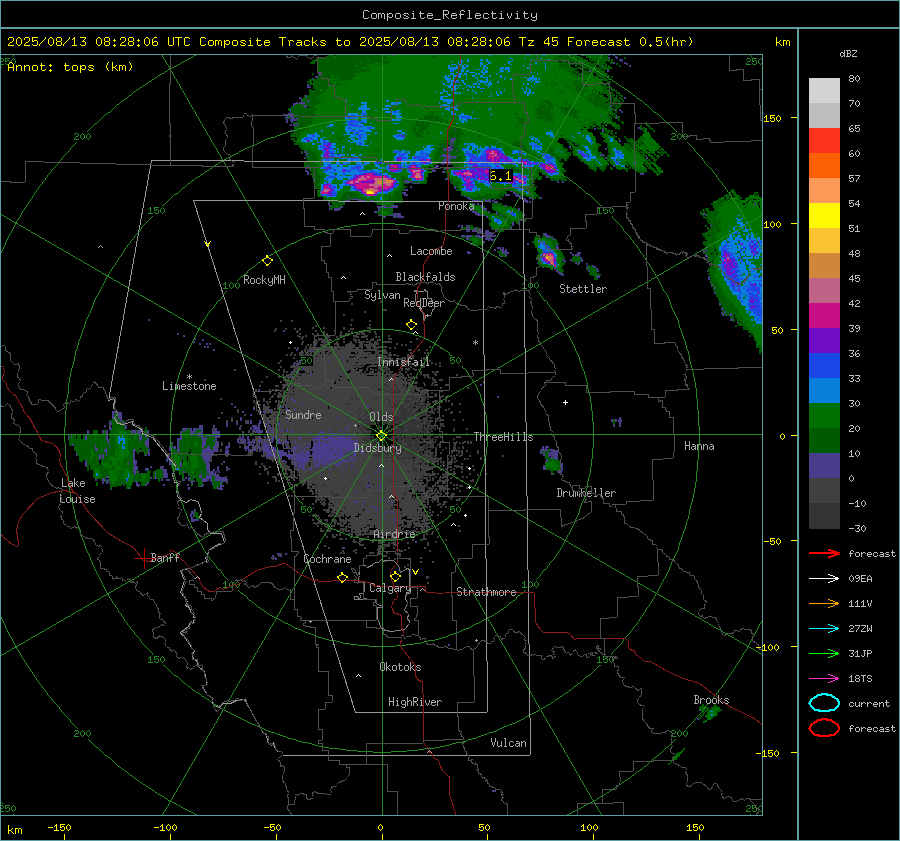Click the green 31JP arrow icon

coord(824,653)
